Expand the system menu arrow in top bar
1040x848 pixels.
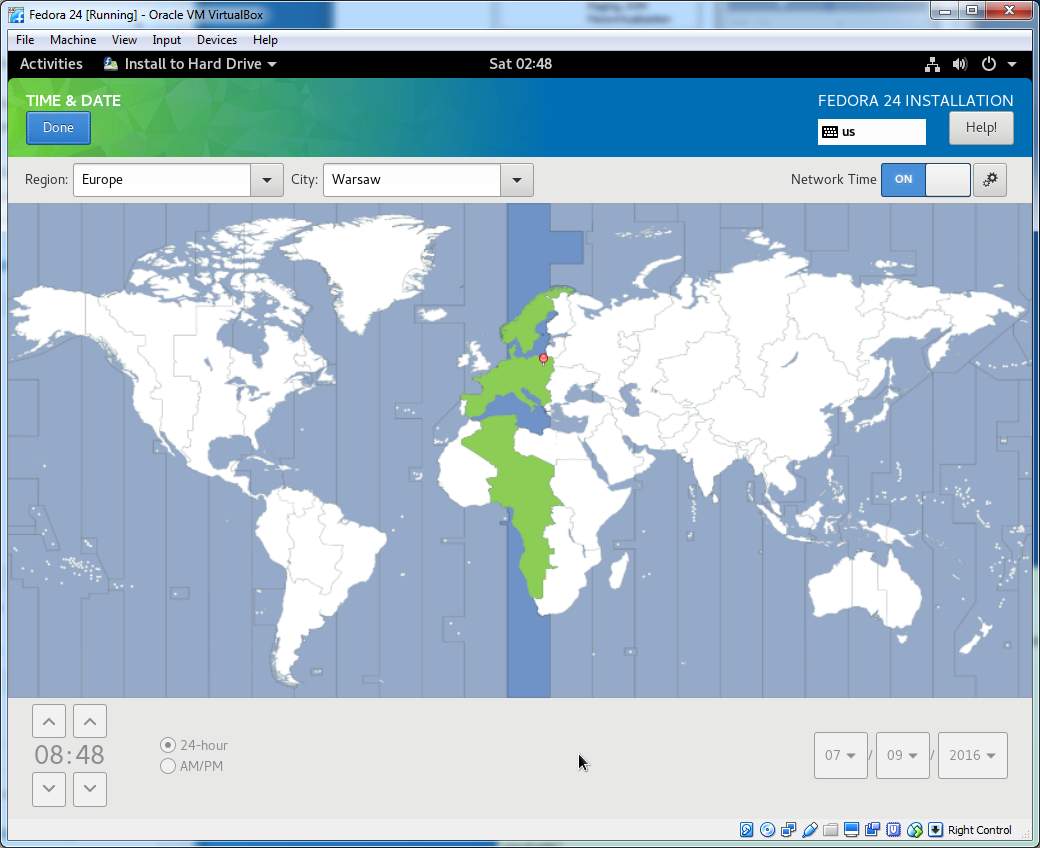click(x=1012, y=64)
